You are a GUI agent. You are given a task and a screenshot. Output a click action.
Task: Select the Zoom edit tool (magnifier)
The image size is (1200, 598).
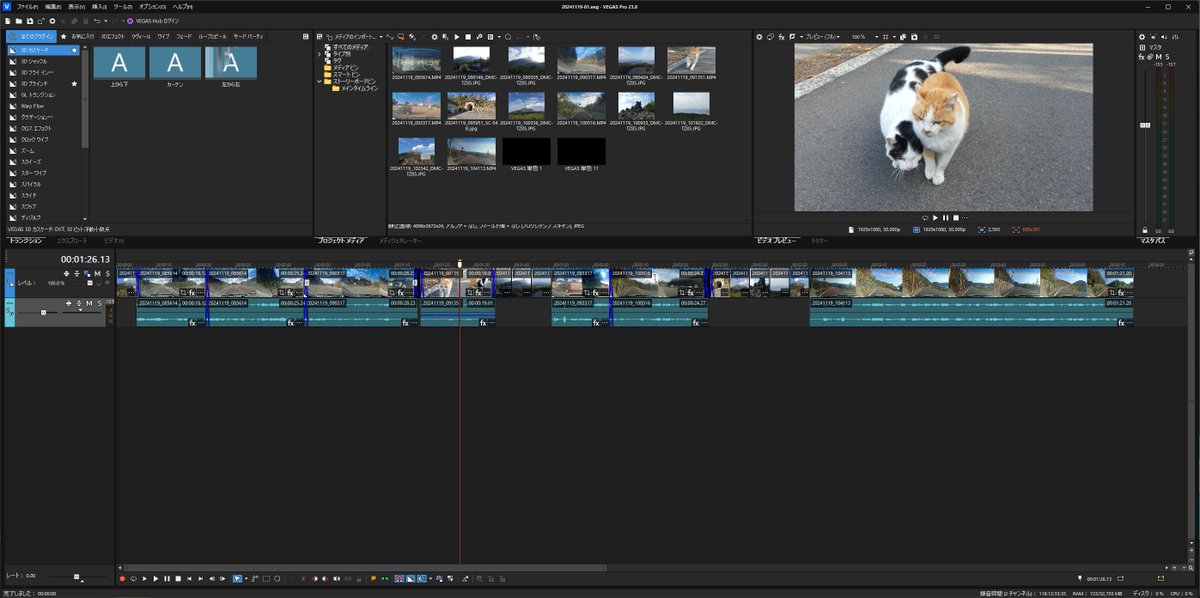[x=277, y=578]
